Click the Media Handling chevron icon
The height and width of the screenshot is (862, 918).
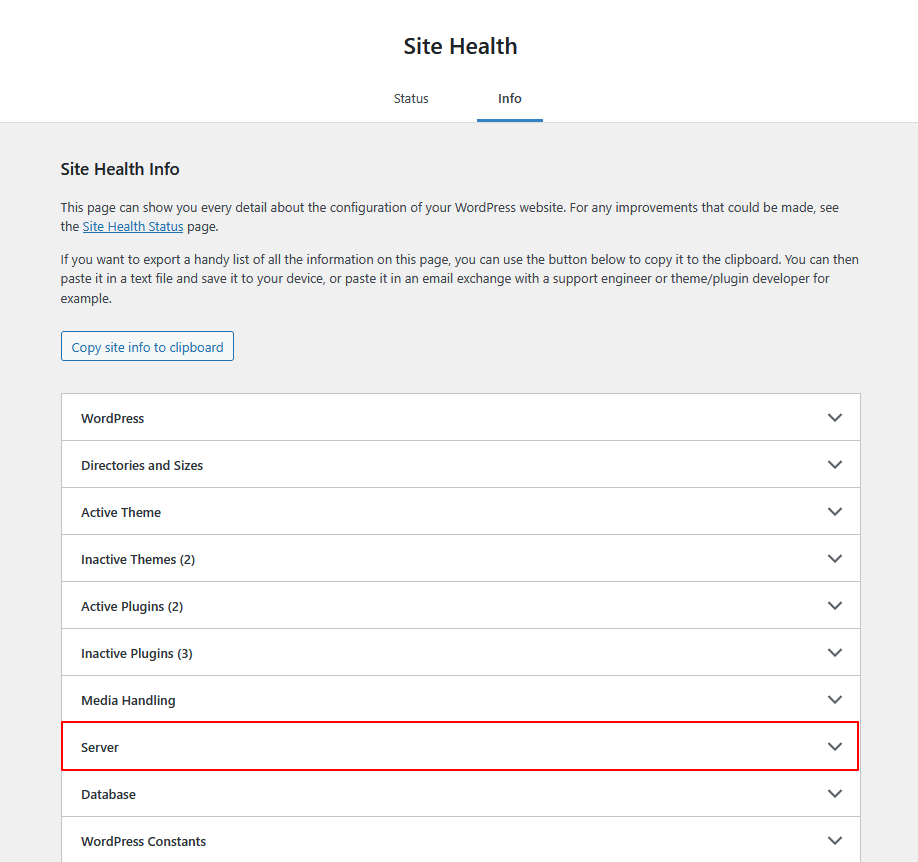tap(835, 699)
